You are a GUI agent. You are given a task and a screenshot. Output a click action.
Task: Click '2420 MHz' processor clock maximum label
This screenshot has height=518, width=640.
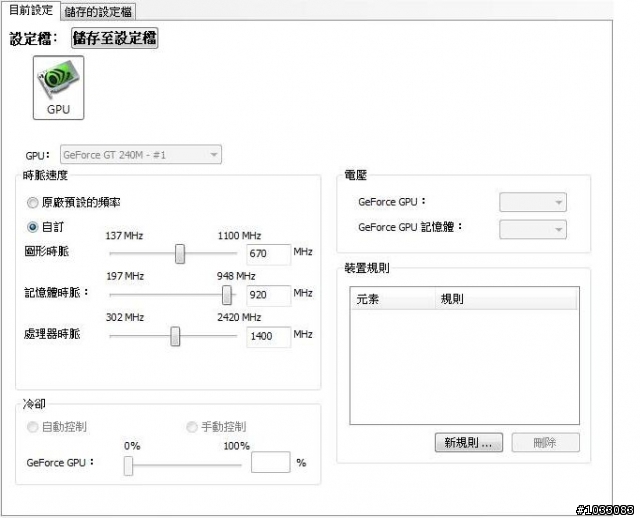click(x=239, y=317)
